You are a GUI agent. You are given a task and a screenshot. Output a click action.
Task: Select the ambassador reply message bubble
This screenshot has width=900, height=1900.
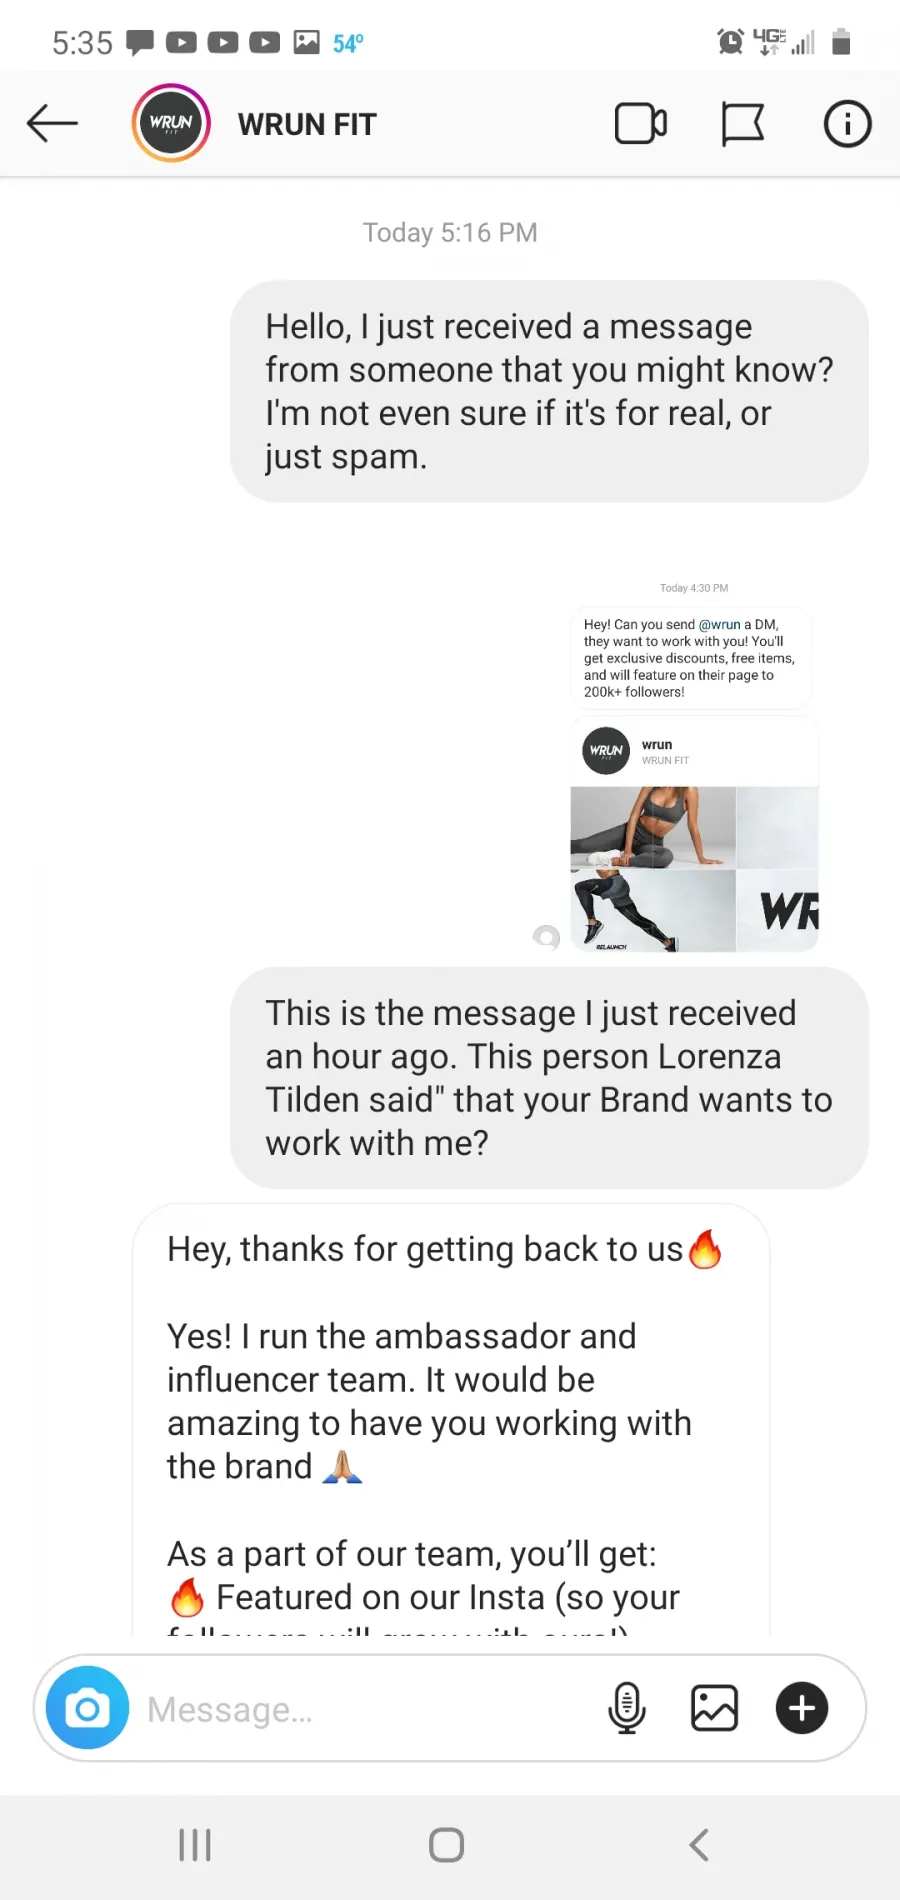451,1420
